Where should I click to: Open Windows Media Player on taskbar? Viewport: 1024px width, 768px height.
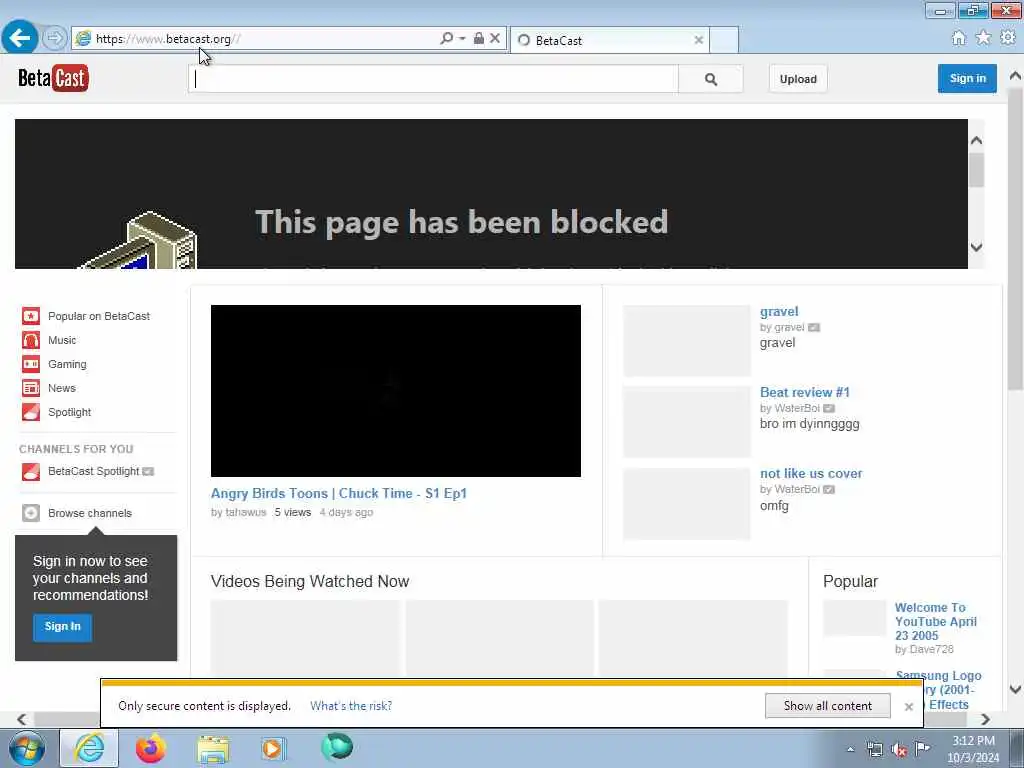[273, 749]
